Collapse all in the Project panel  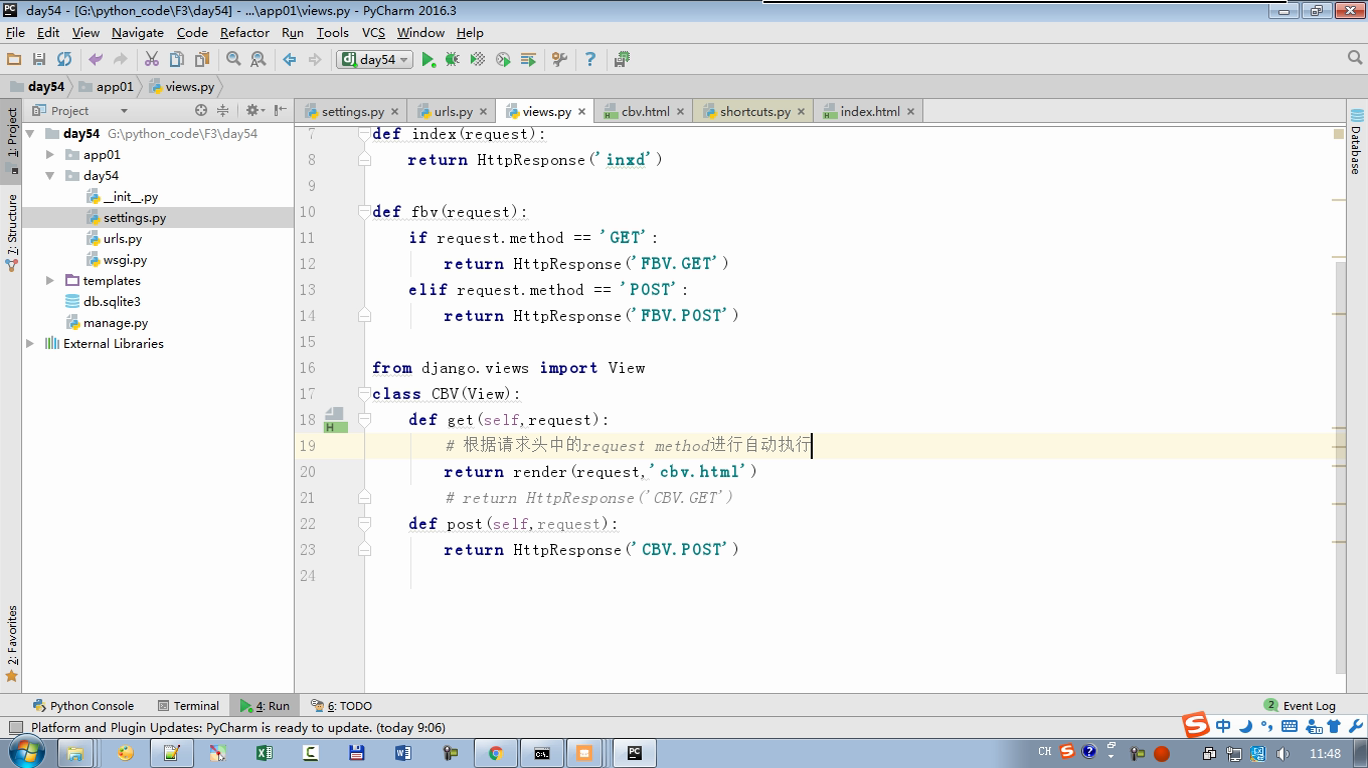pos(223,110)
